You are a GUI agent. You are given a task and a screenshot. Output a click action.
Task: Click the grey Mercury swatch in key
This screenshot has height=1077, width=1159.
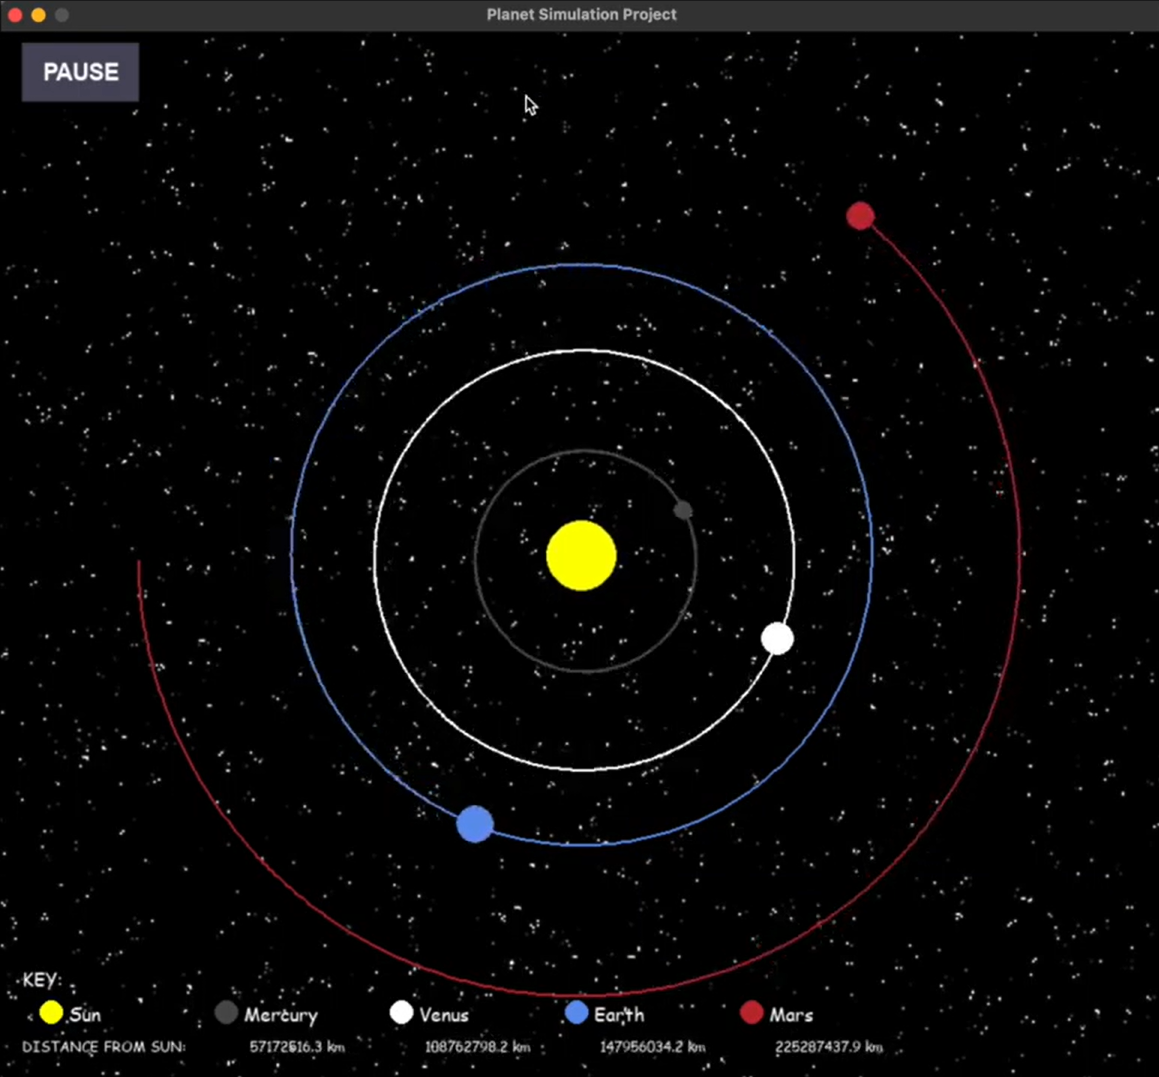(x=226, y=1013)
